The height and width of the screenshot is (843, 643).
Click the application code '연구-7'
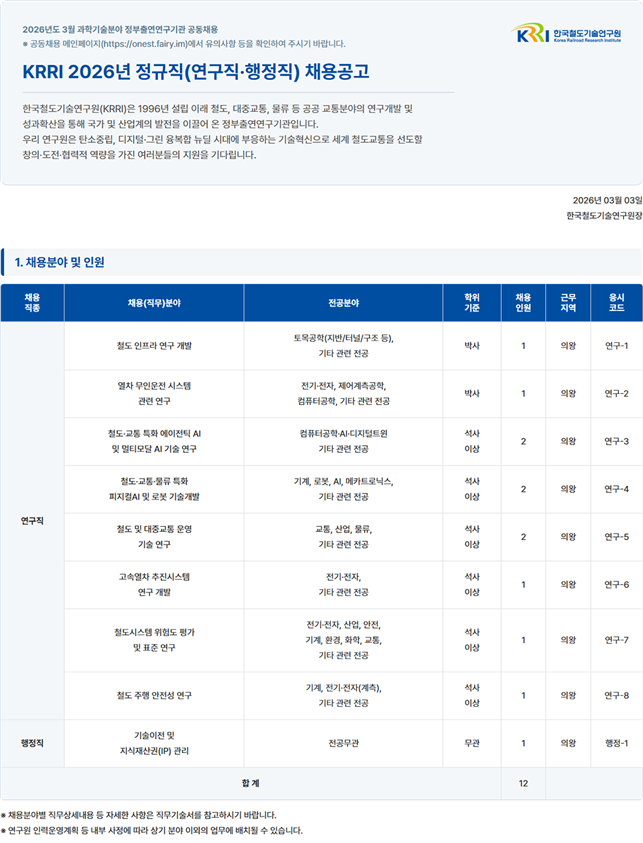pos(616,640)
